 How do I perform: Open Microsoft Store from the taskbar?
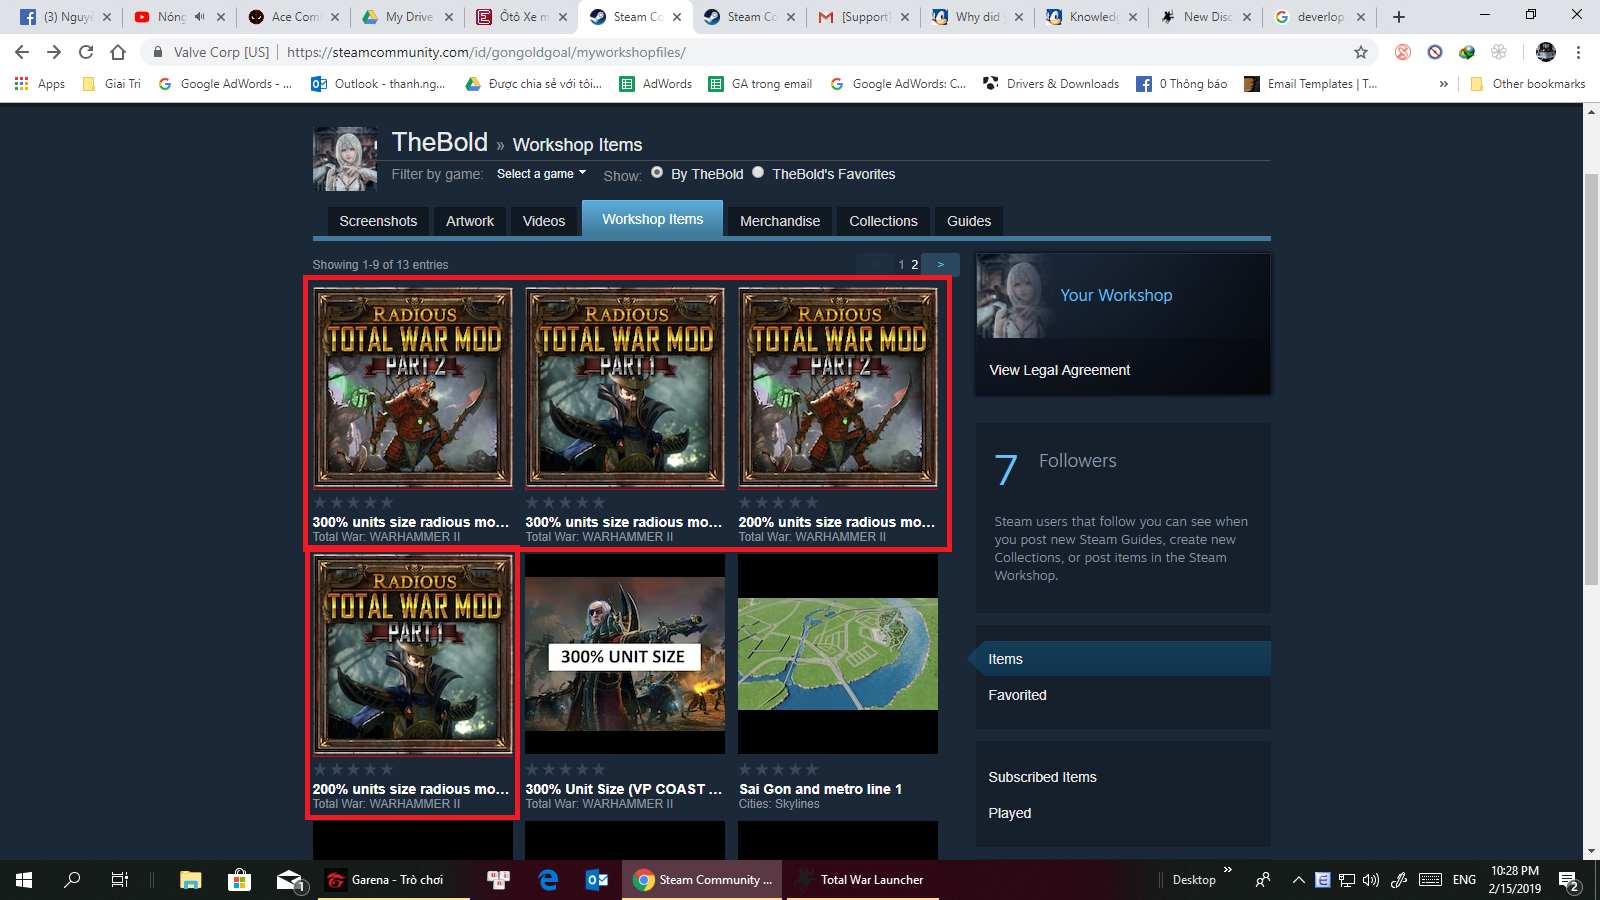tap(239, 880)
